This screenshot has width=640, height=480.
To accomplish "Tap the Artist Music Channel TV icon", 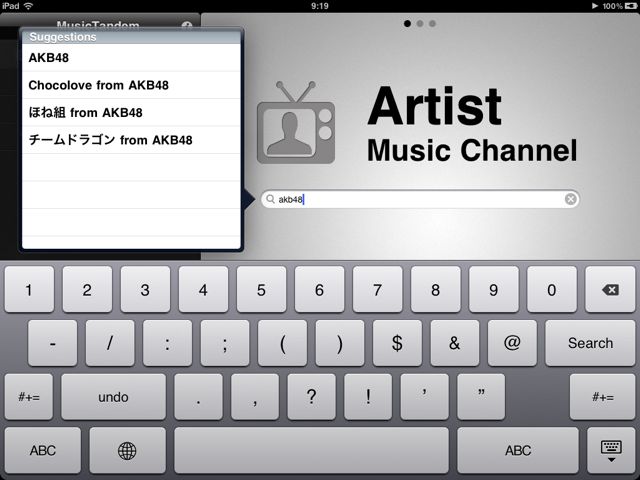I will tap(296, 122).
